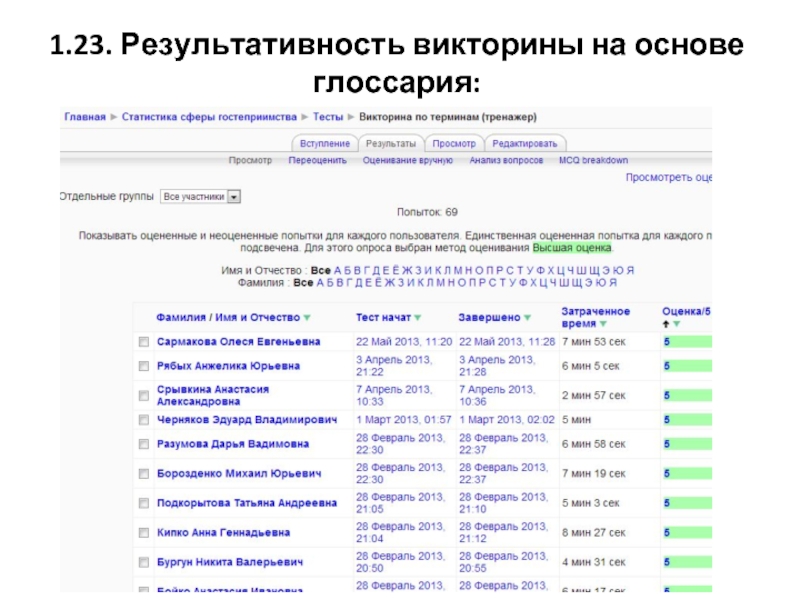Click green arrow beside Затраченное время

(x=604, y=324)
